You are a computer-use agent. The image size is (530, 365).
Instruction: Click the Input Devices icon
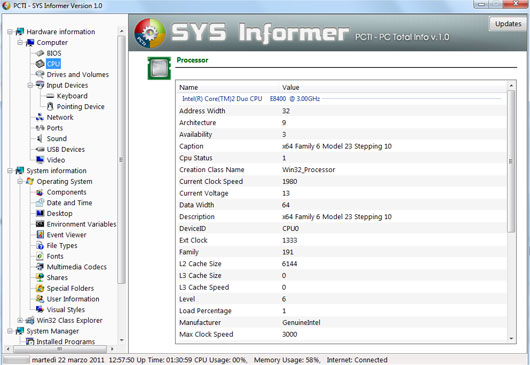click(x=40, y=85)
